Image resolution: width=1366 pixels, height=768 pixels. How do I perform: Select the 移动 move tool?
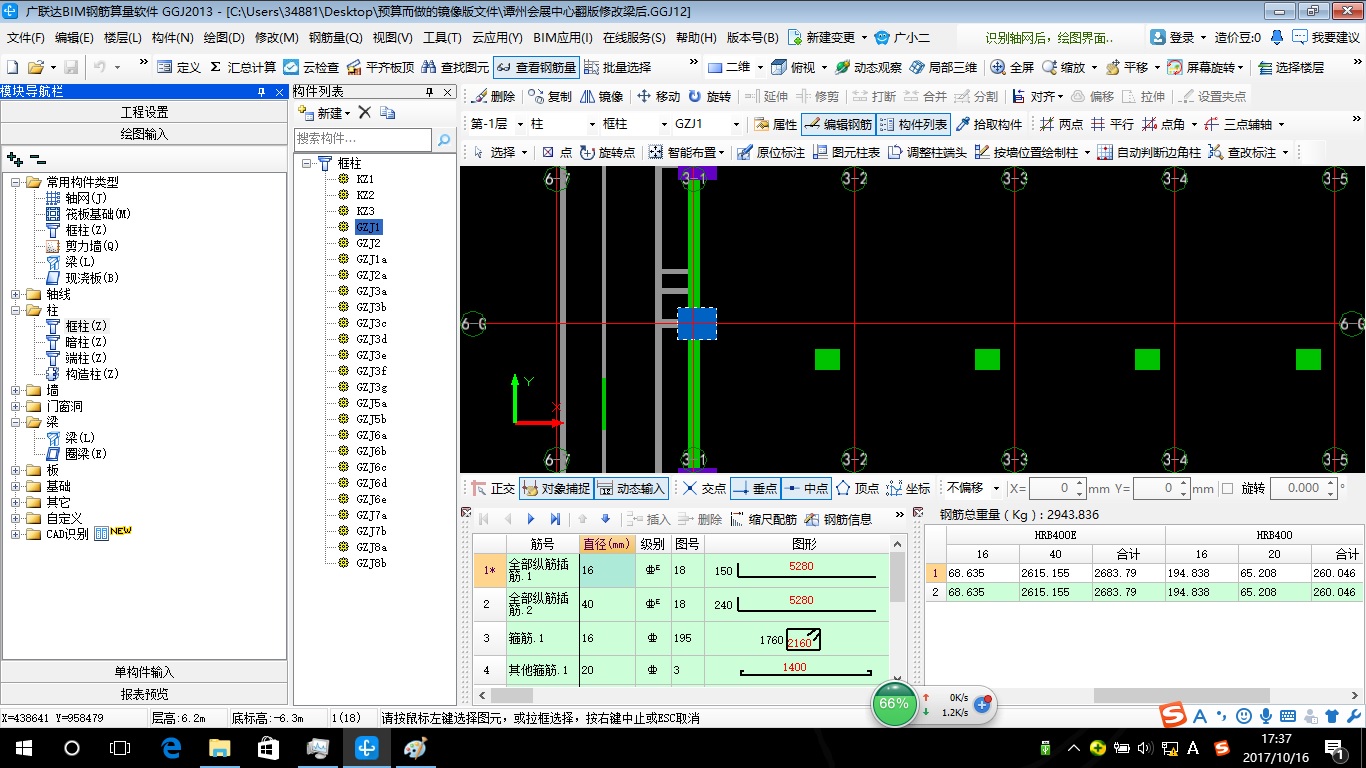[x=657, y=96]
